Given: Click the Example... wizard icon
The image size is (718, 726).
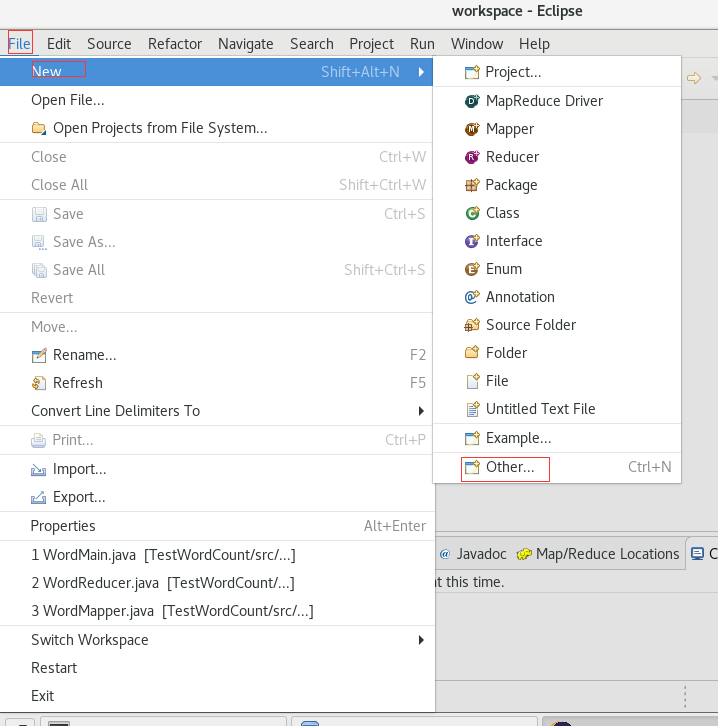Looking at the screenshot, I should click(x=472, y=438).
